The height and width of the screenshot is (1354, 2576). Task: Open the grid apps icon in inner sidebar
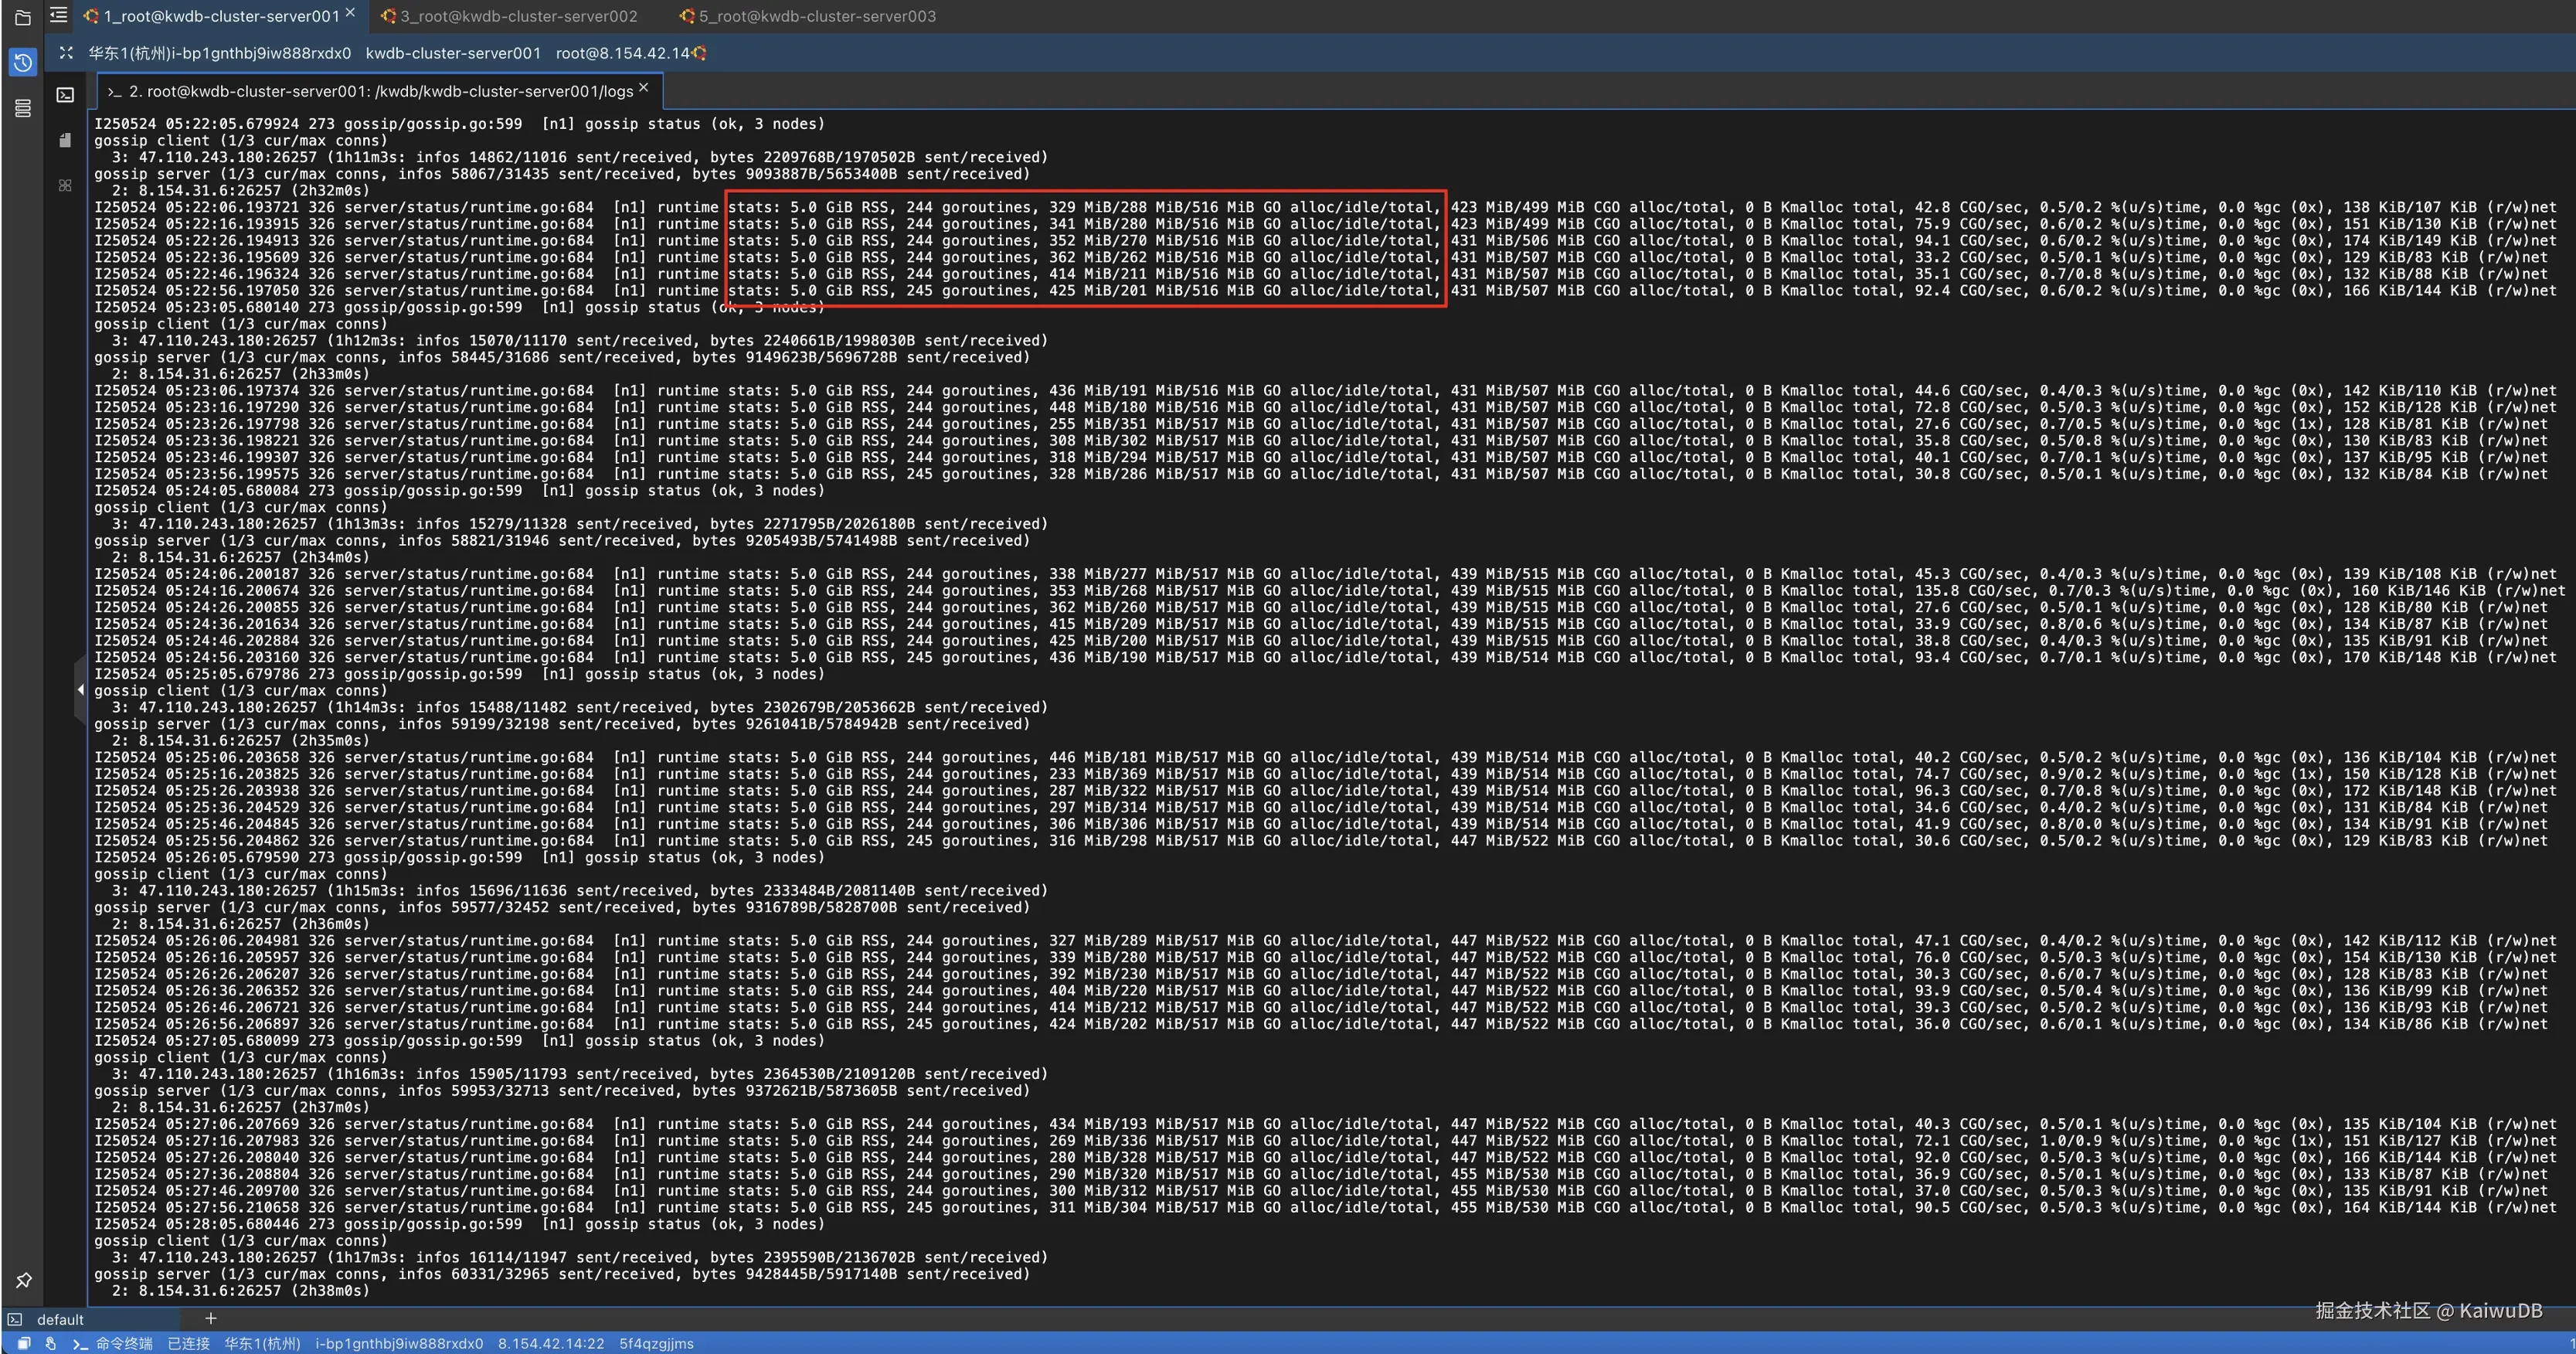click(x=65, y=185)
